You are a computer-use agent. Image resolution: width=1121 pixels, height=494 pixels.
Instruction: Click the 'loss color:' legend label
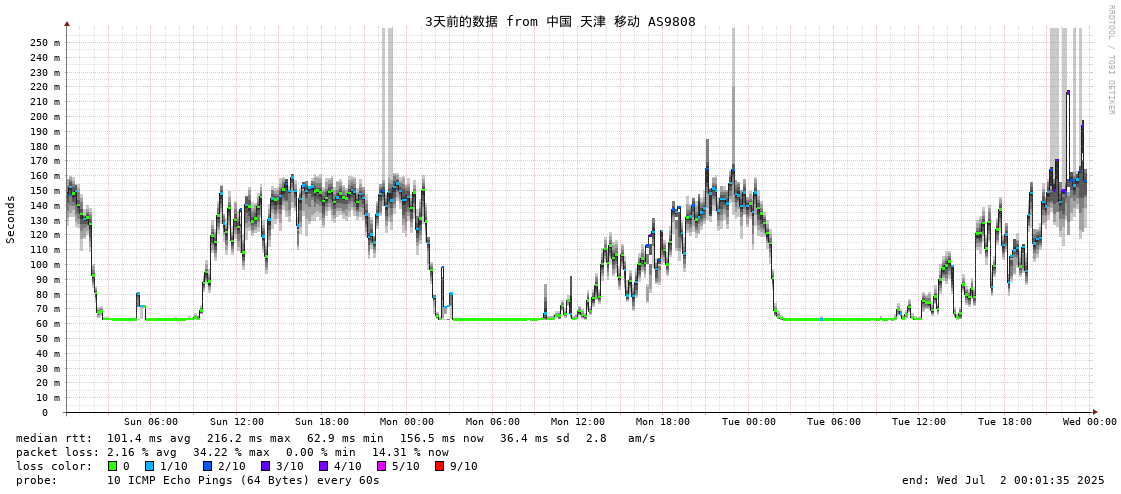(x=54, y=466)
